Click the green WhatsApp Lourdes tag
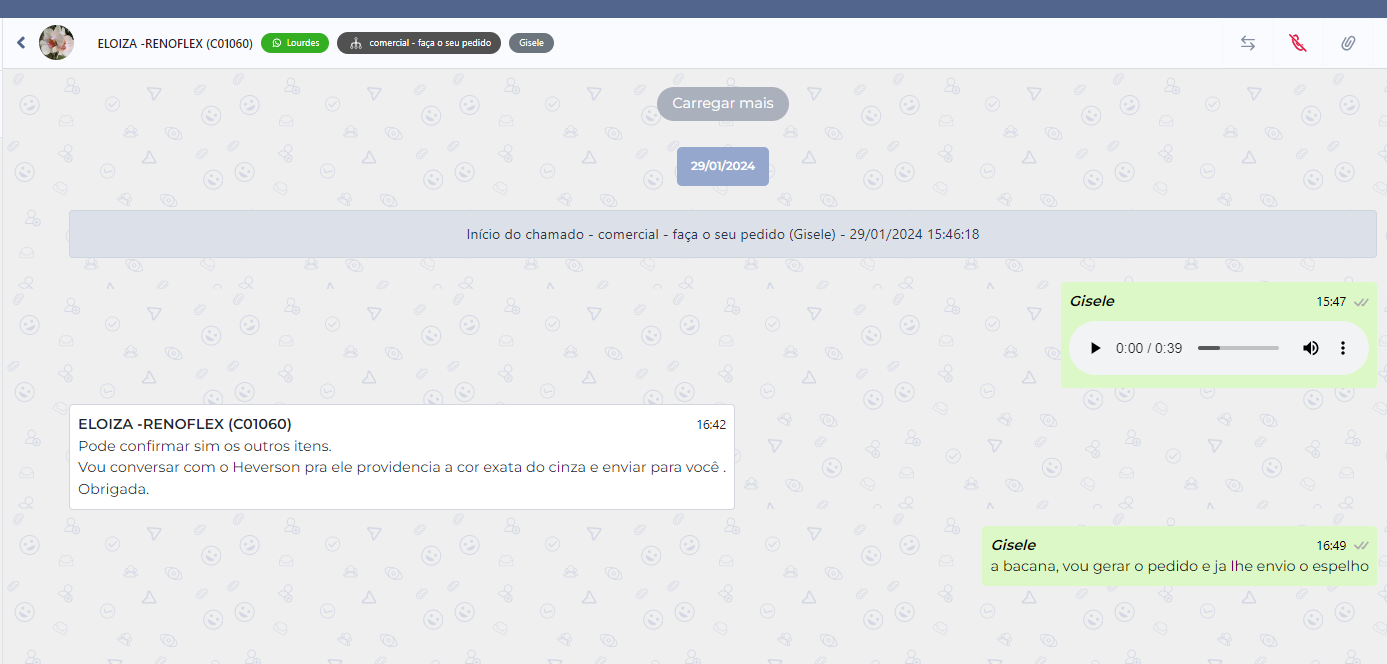Viewport: 1387px width, 664px height. [x=295, y=43]
